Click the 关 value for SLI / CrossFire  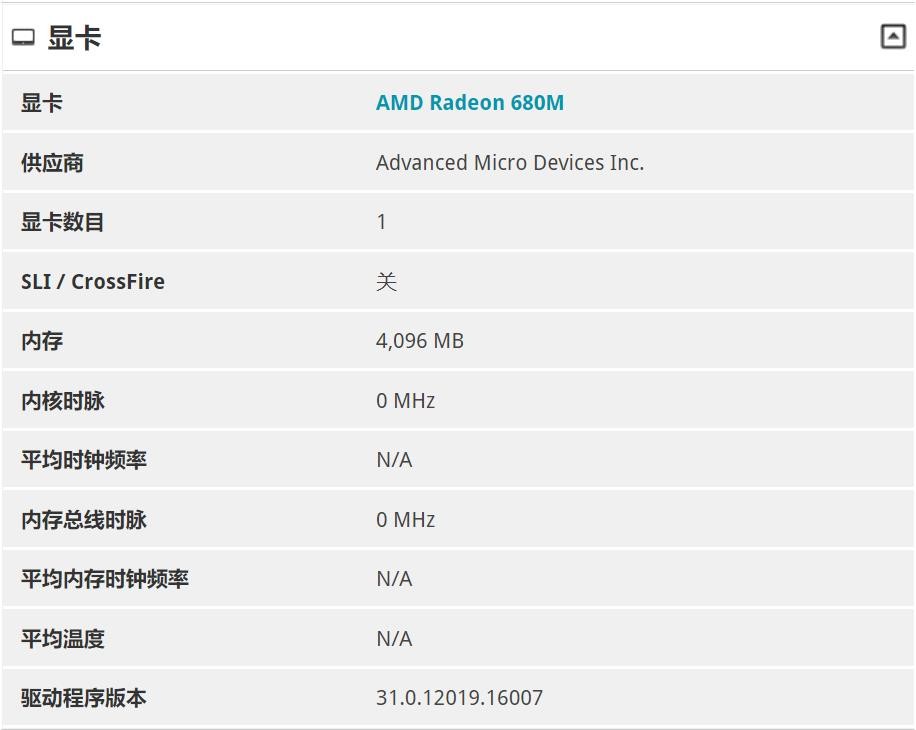pyautogui.click(x=386, y=282)
